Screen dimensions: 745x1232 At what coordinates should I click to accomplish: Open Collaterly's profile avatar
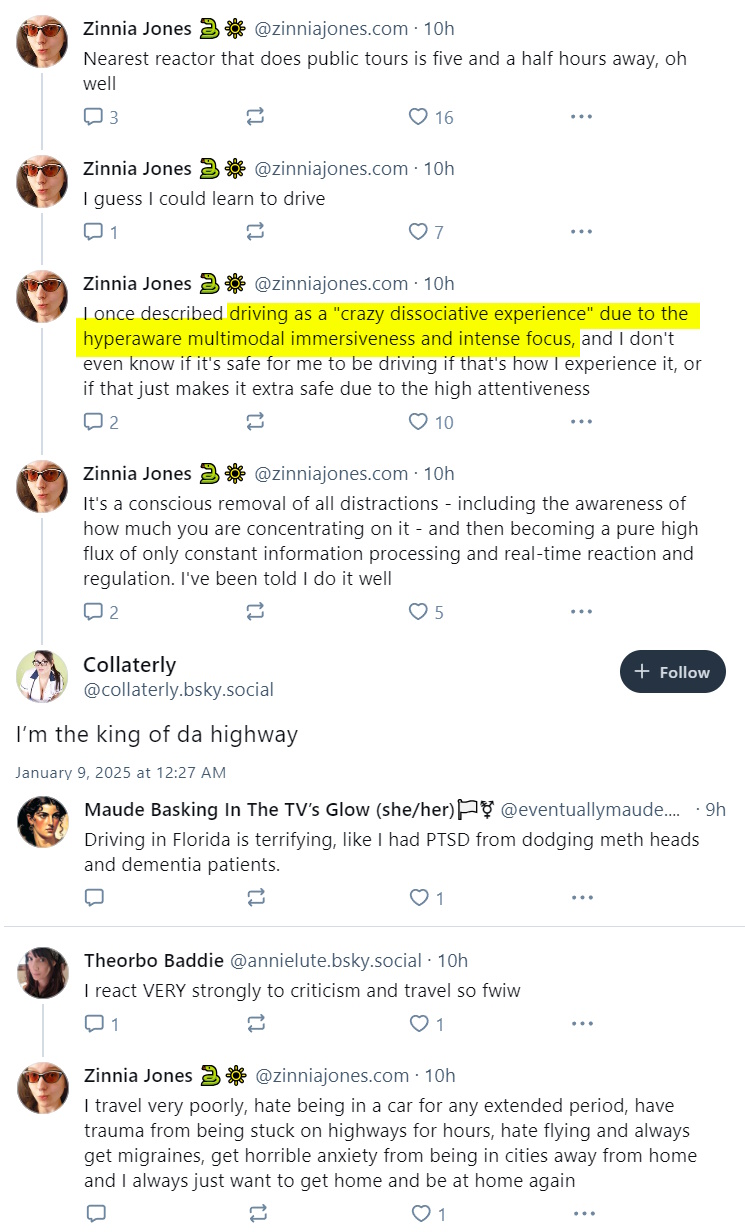(42, 676)
